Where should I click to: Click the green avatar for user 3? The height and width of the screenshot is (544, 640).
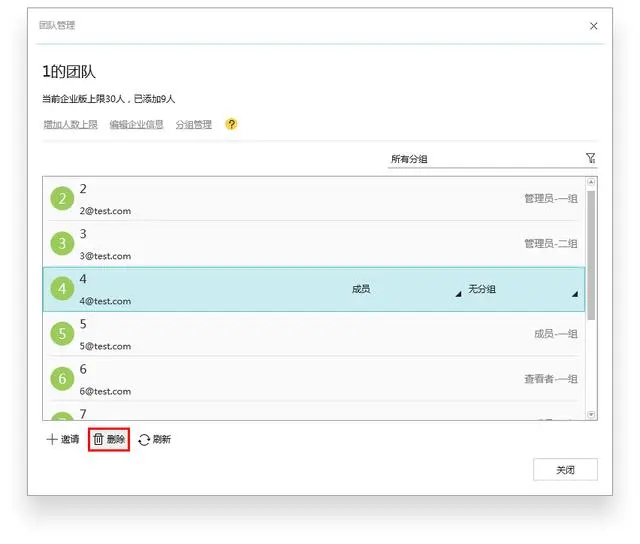tap(62, 244)
